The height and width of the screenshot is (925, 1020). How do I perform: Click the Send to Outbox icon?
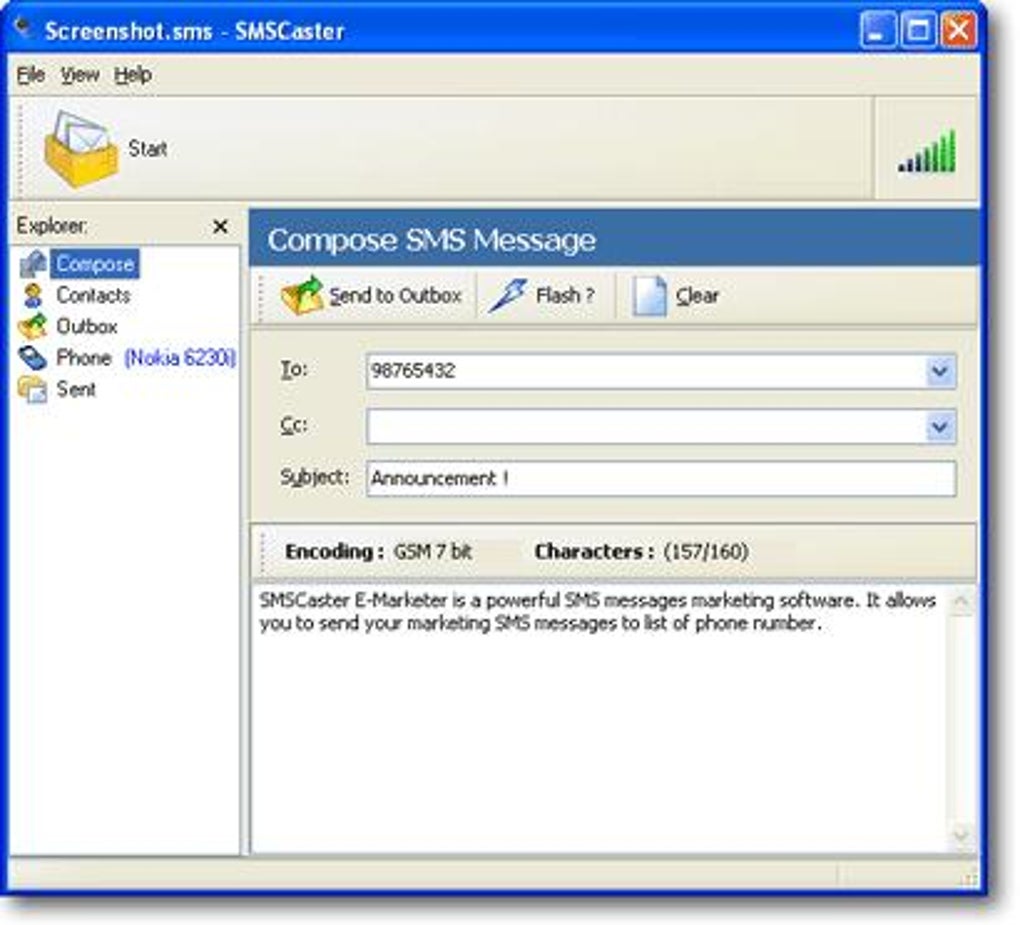pyautogui.click(x=302, y=296)
